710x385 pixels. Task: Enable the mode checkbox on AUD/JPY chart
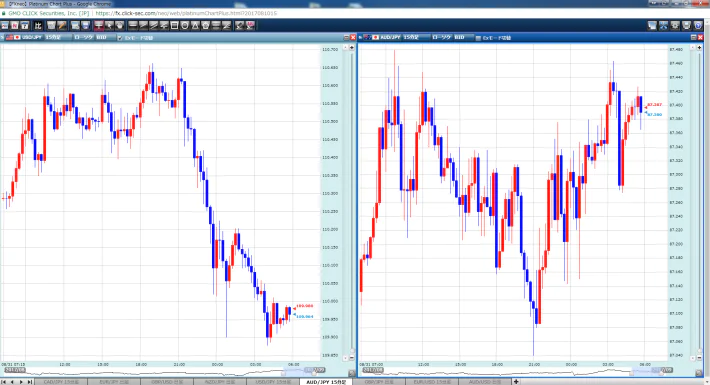(478, 38)
